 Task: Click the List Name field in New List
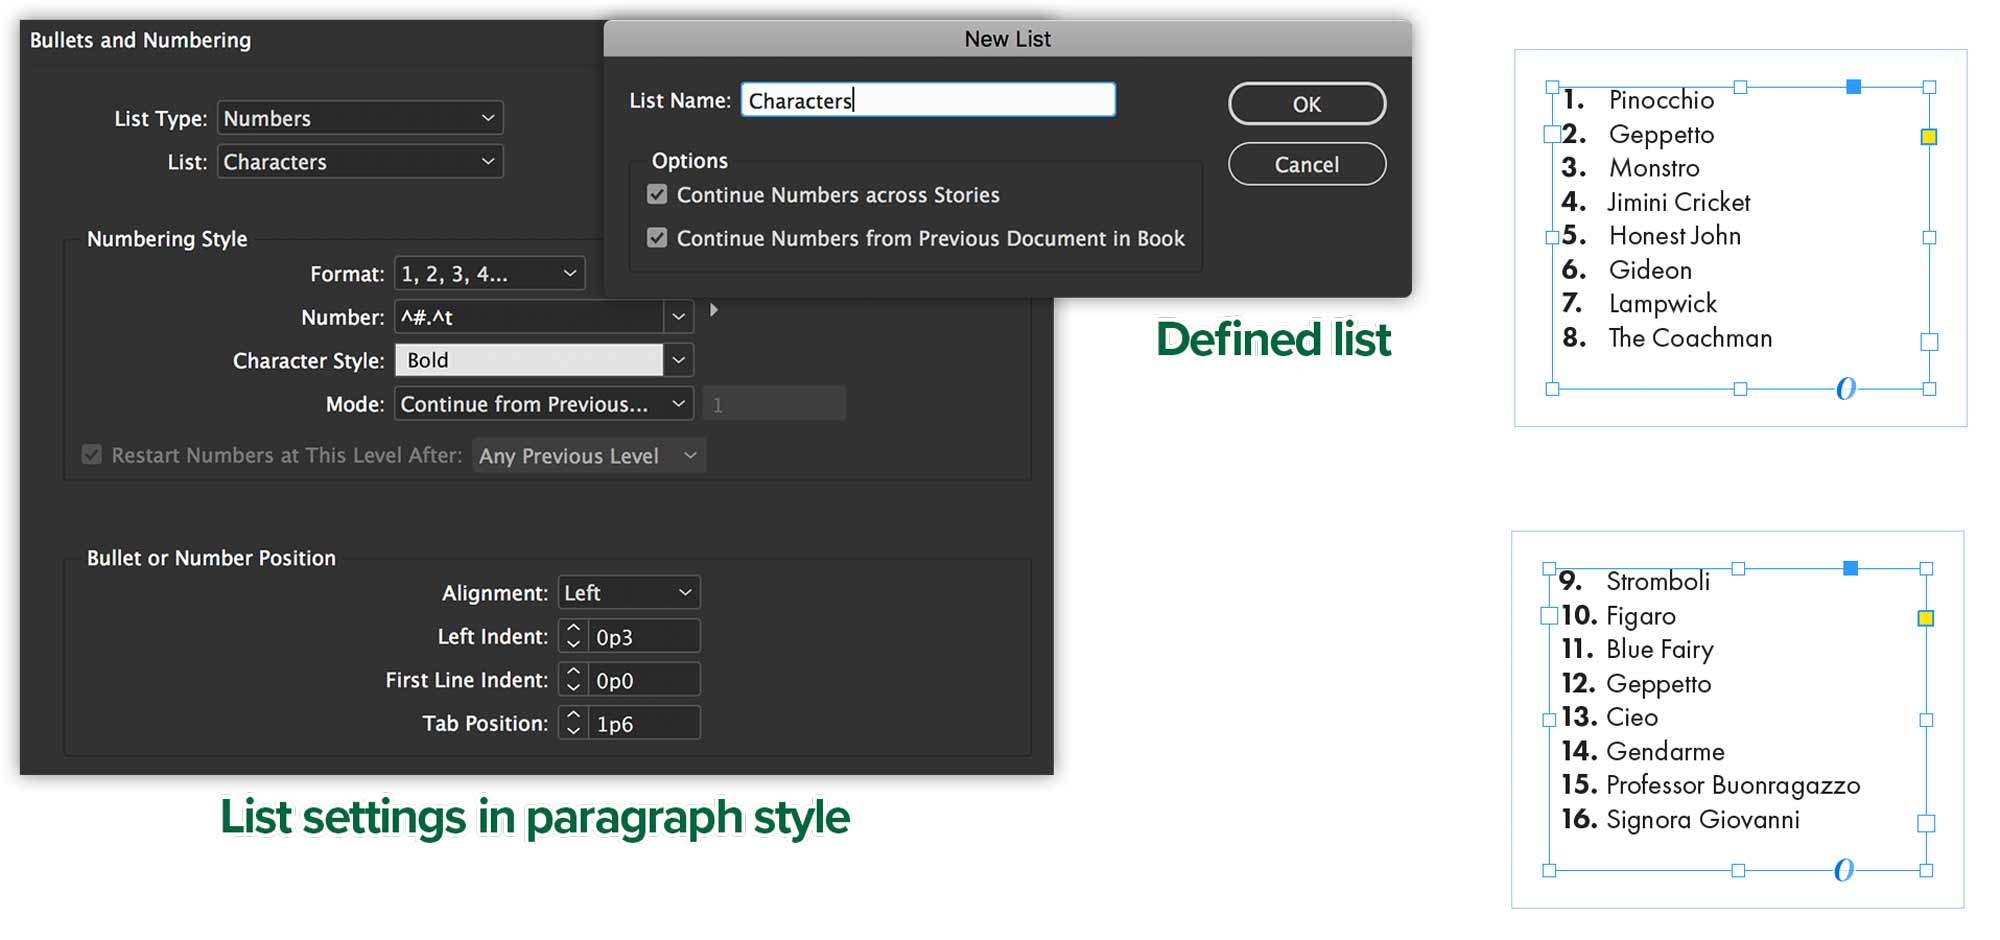click(x=928, y=100)
